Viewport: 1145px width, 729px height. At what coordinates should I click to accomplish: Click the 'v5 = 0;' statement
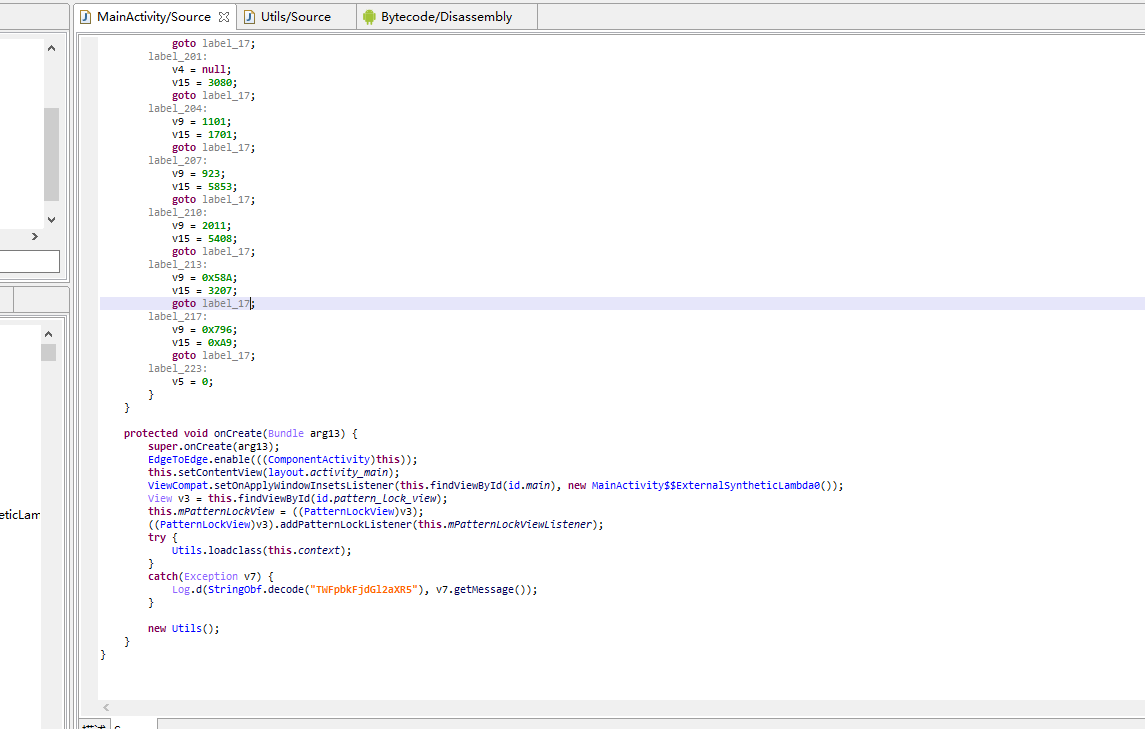pyautogui.click(x=193, y=381)
